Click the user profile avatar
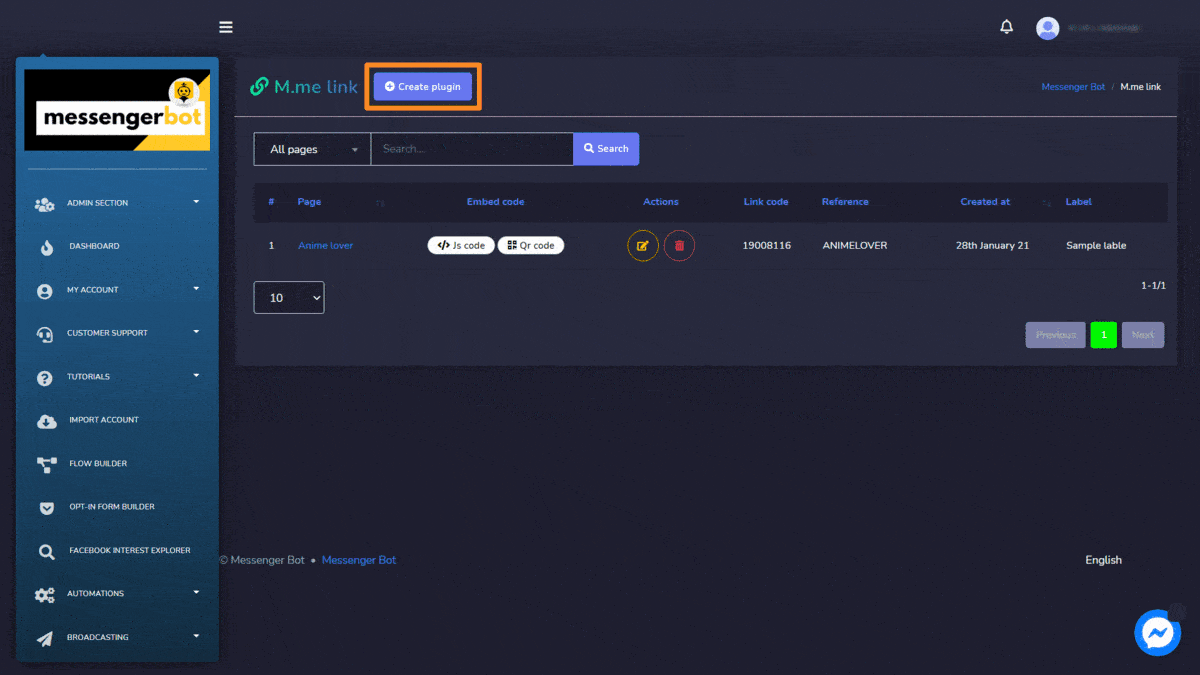 point(1047,28)
